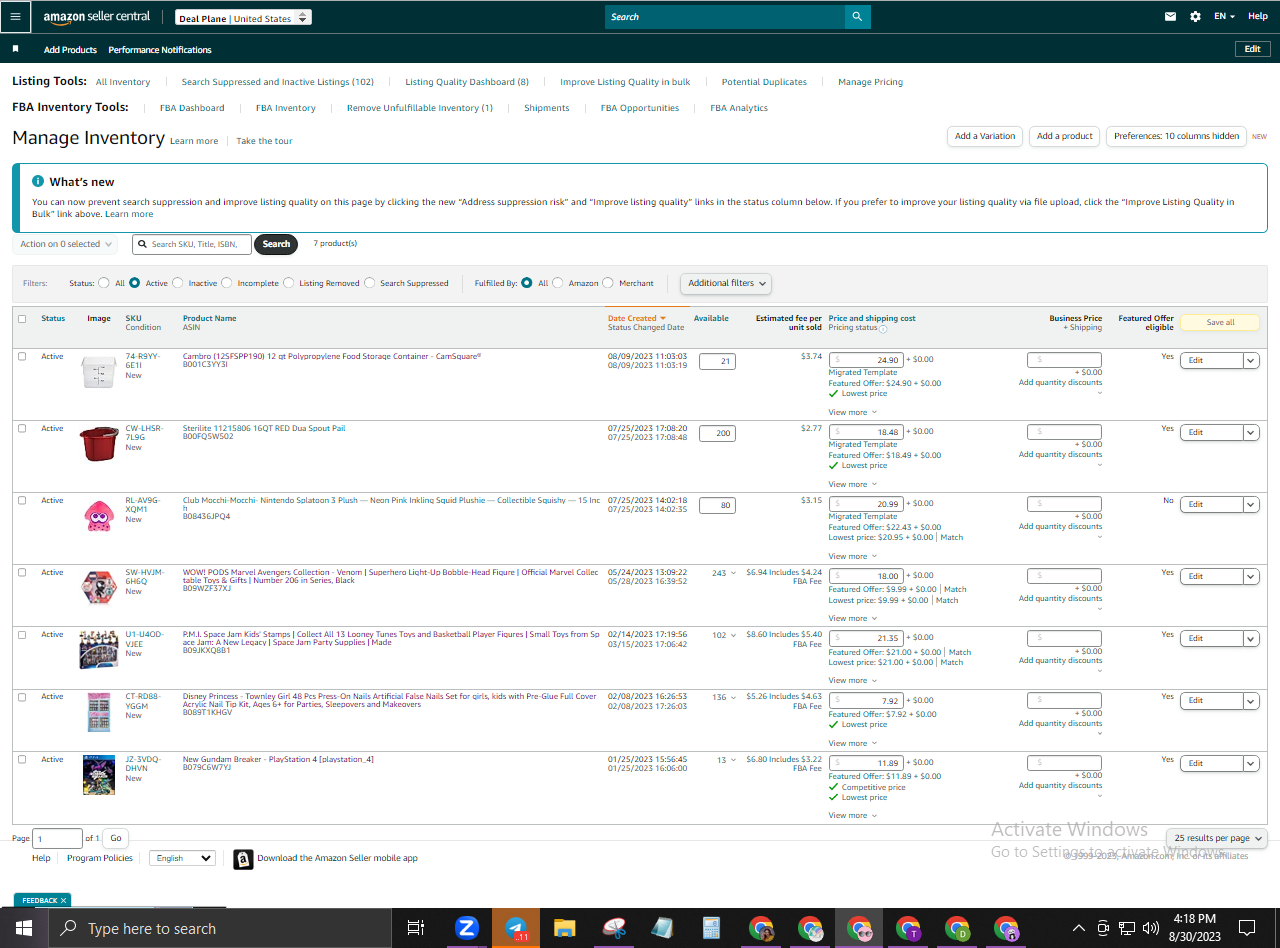This screenshot has height=948, width=1280.
Task: Open Edit dropdown arrow for Gundam Breaker row
Action: click(x=1251, y=763)
